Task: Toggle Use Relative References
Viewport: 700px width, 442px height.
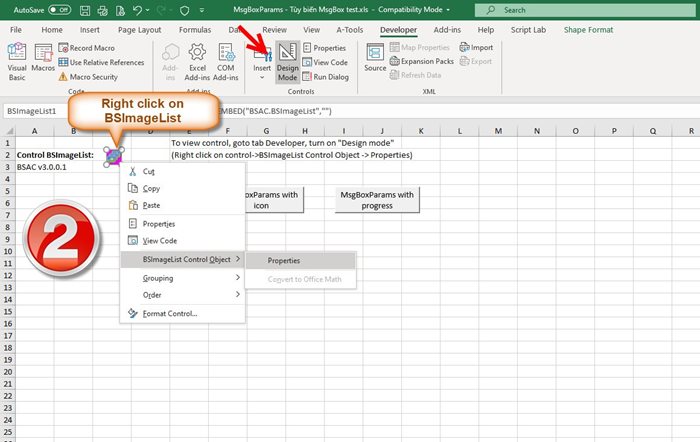Action: (101, 62)
